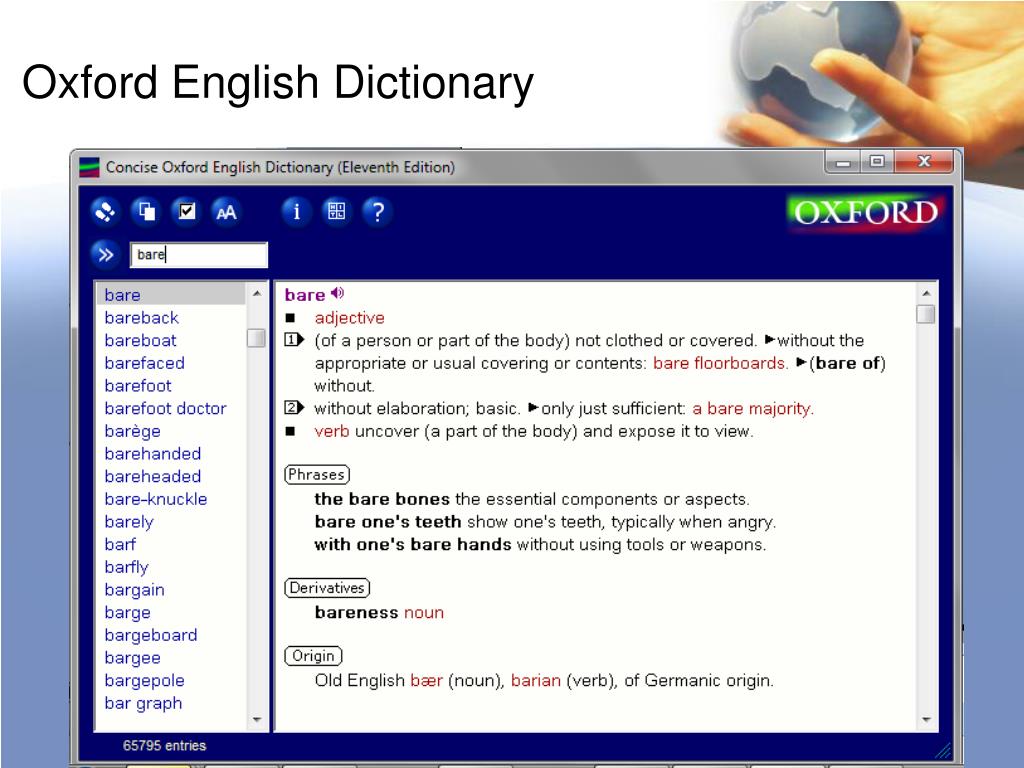
Task: Select 'bargeboard' entry
Action: (x=151, y=635)
